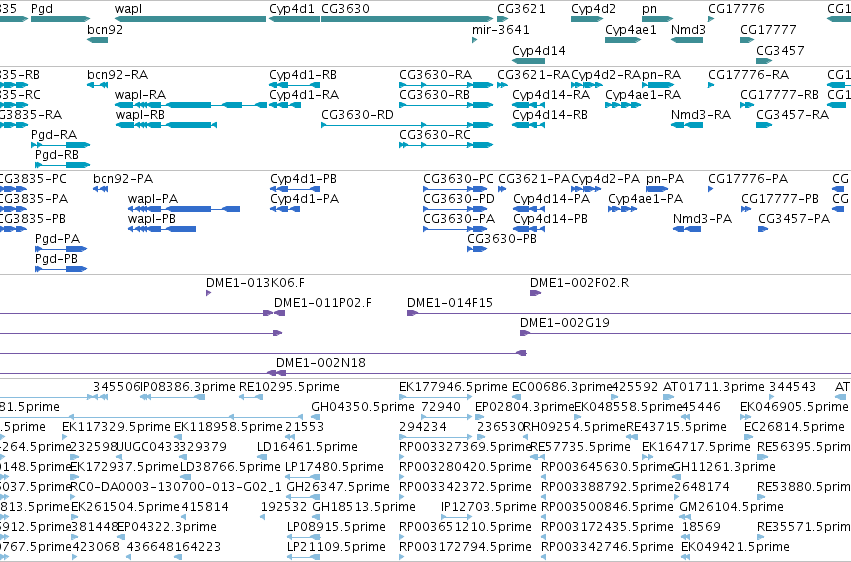
Task: Click the DME1-014F15 BAC label
Action: point(450,303)
